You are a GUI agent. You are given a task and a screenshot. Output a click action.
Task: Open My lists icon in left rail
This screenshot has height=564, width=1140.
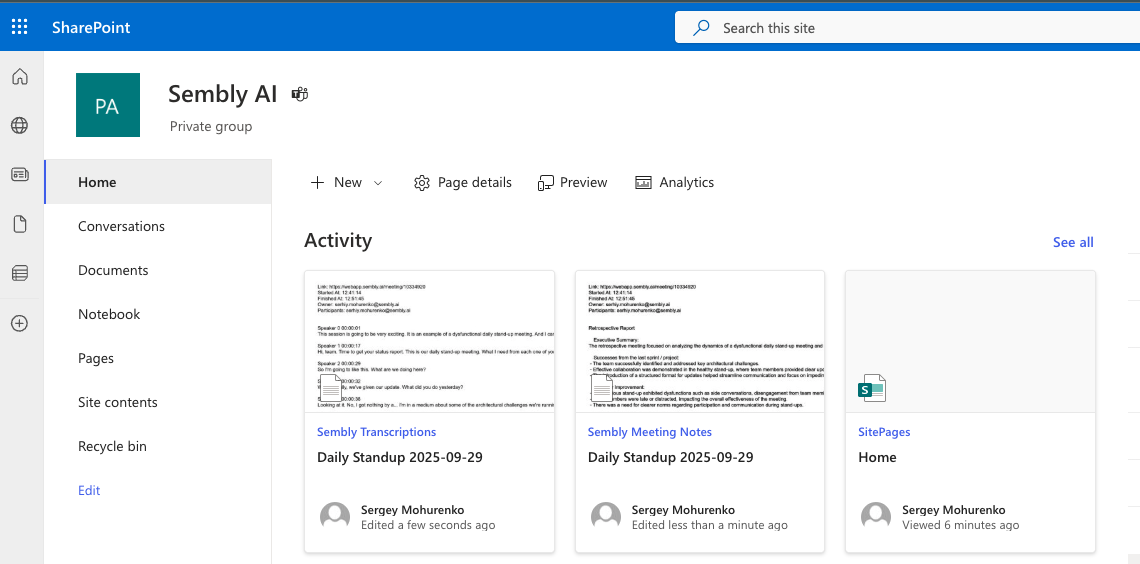point(20,273)
